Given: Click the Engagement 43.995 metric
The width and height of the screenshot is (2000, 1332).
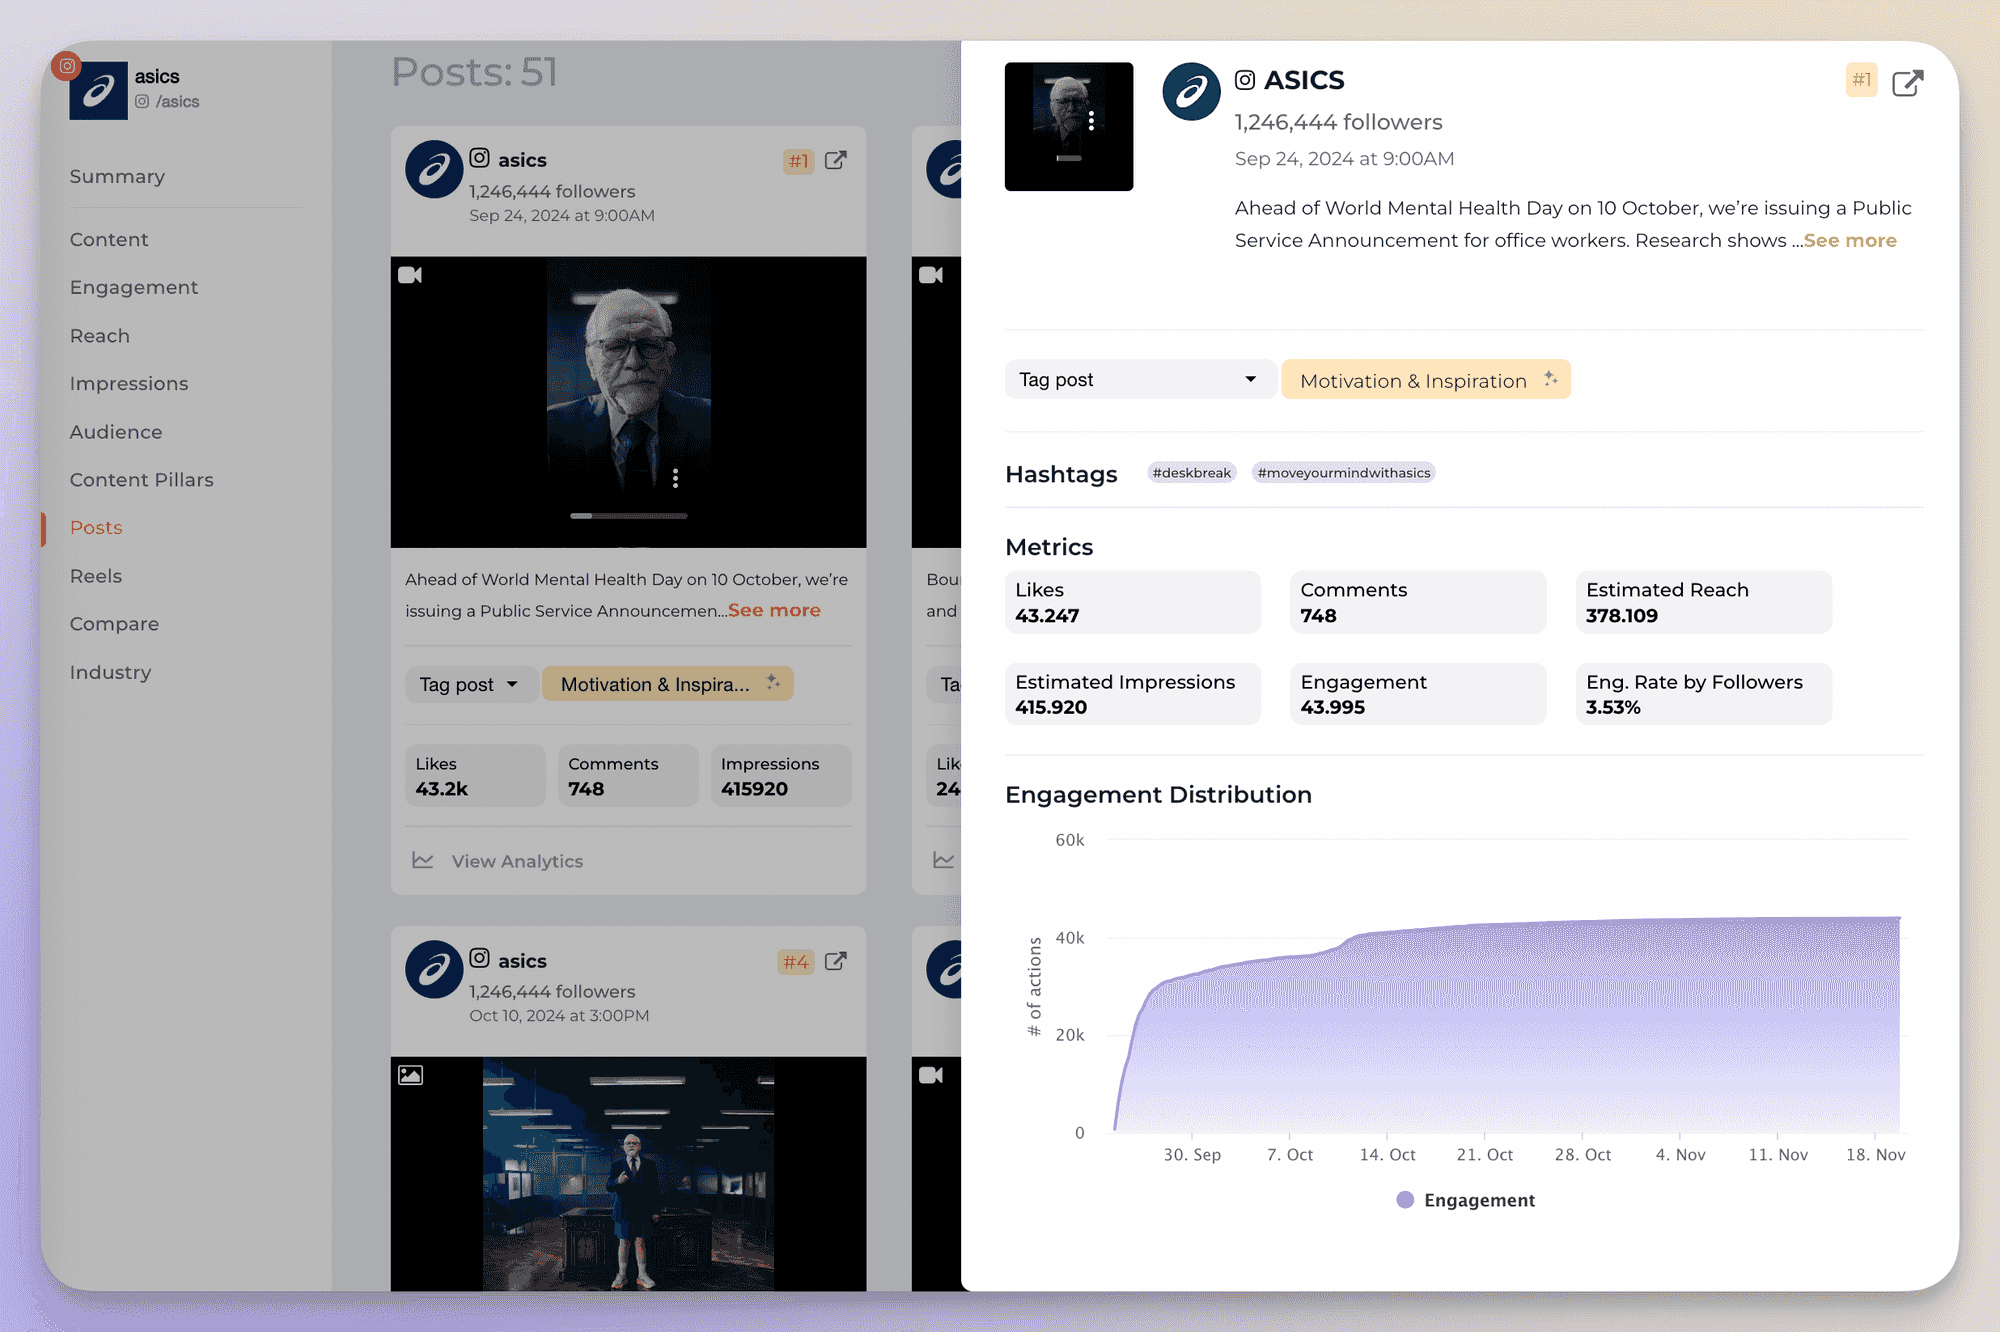Looking at the screenshot, I should [x=1418, y=694].
